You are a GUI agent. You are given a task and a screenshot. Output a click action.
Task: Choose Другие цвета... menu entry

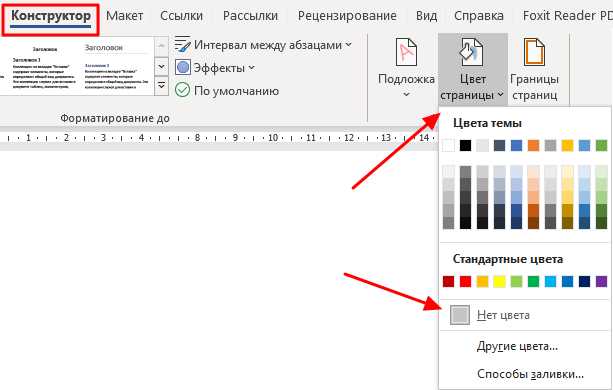(517, 347)
